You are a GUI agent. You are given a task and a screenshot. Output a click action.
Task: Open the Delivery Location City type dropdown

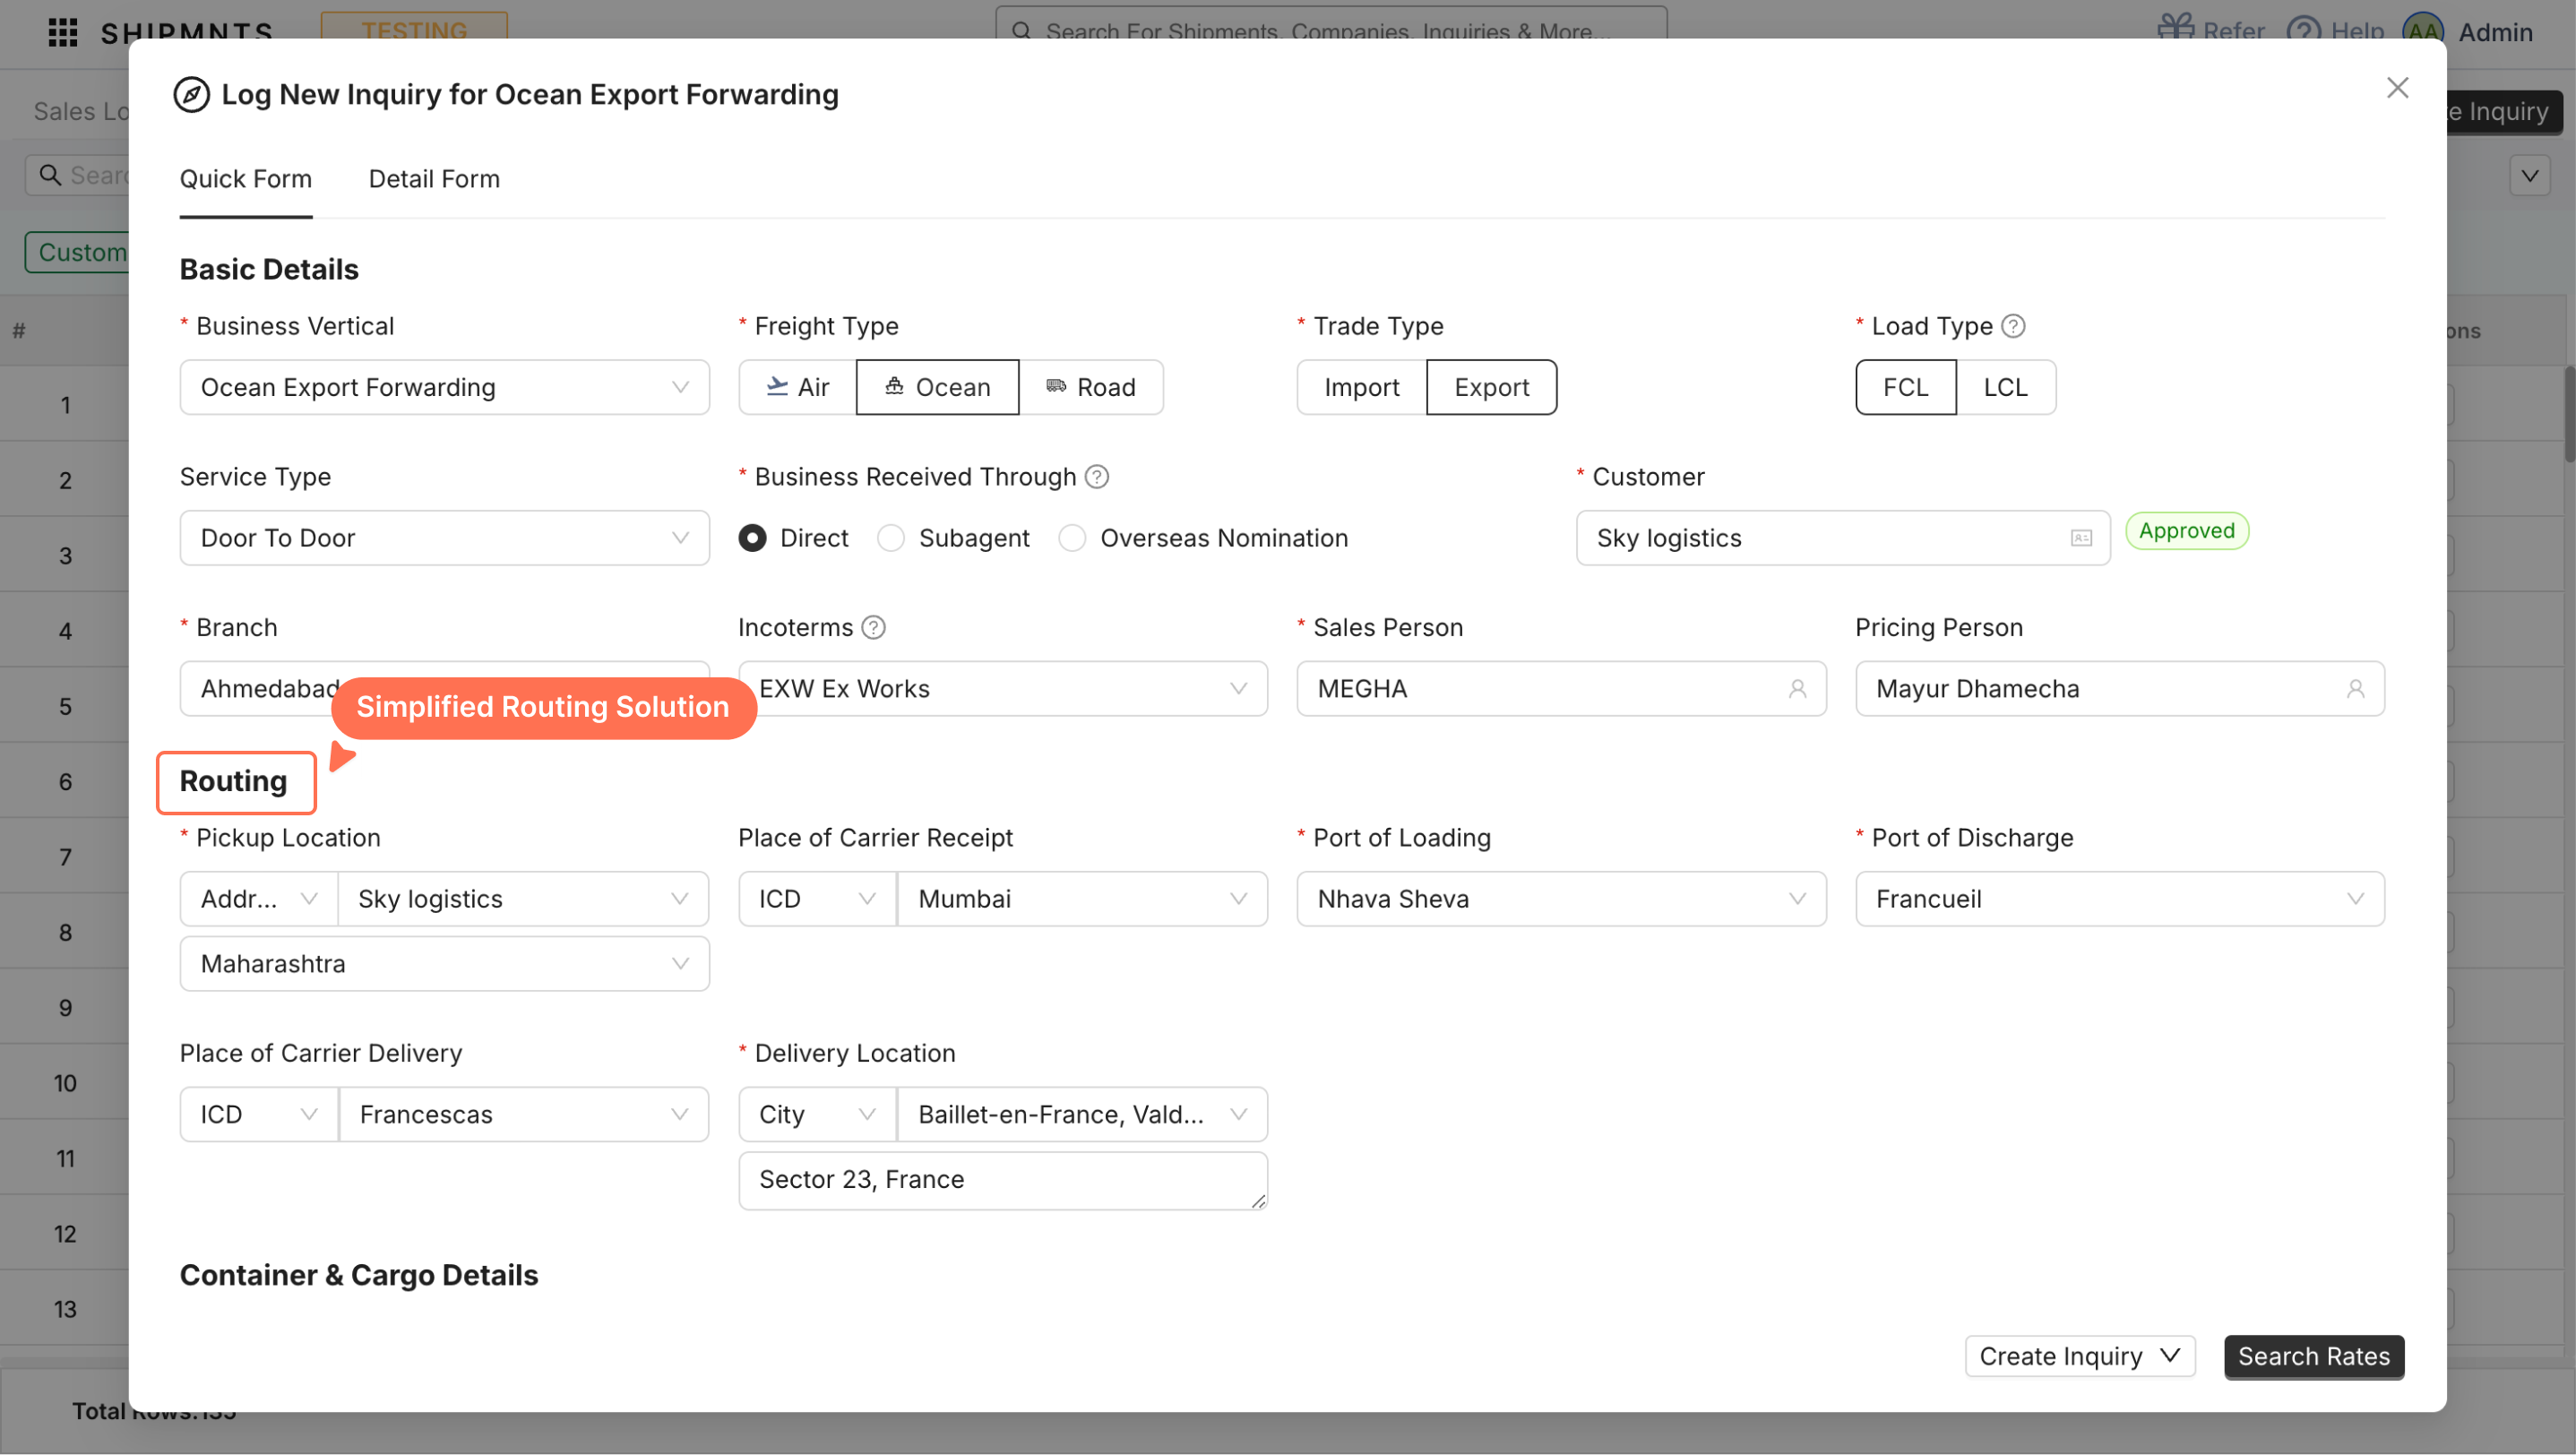[x=817, y=1115]
